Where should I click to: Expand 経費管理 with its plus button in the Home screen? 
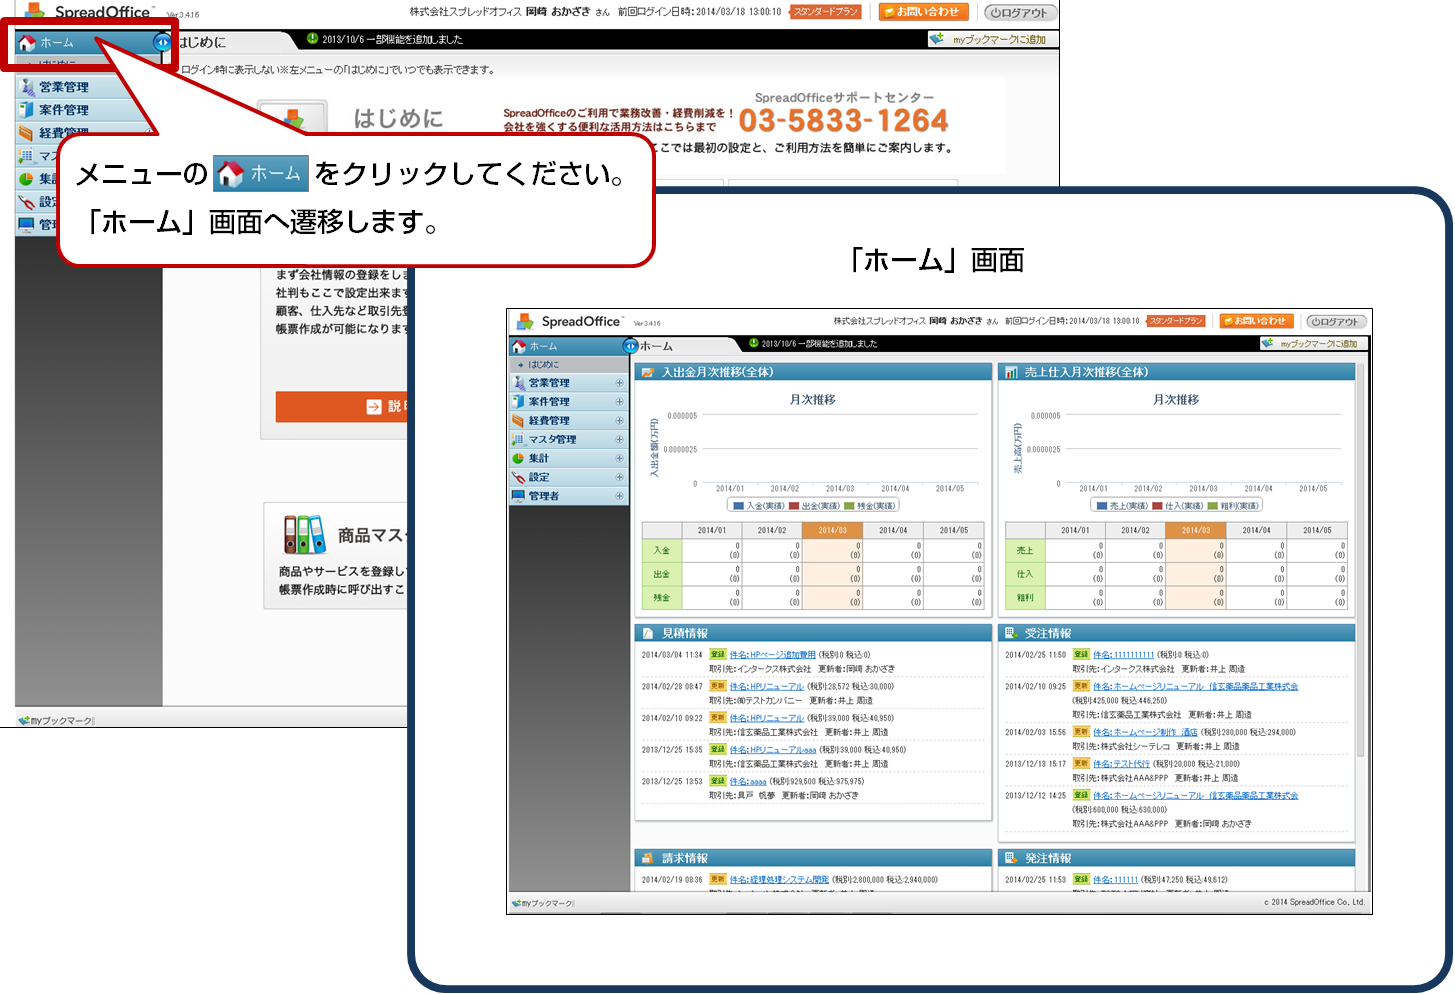pyautogui.click(x=619, y=421)
